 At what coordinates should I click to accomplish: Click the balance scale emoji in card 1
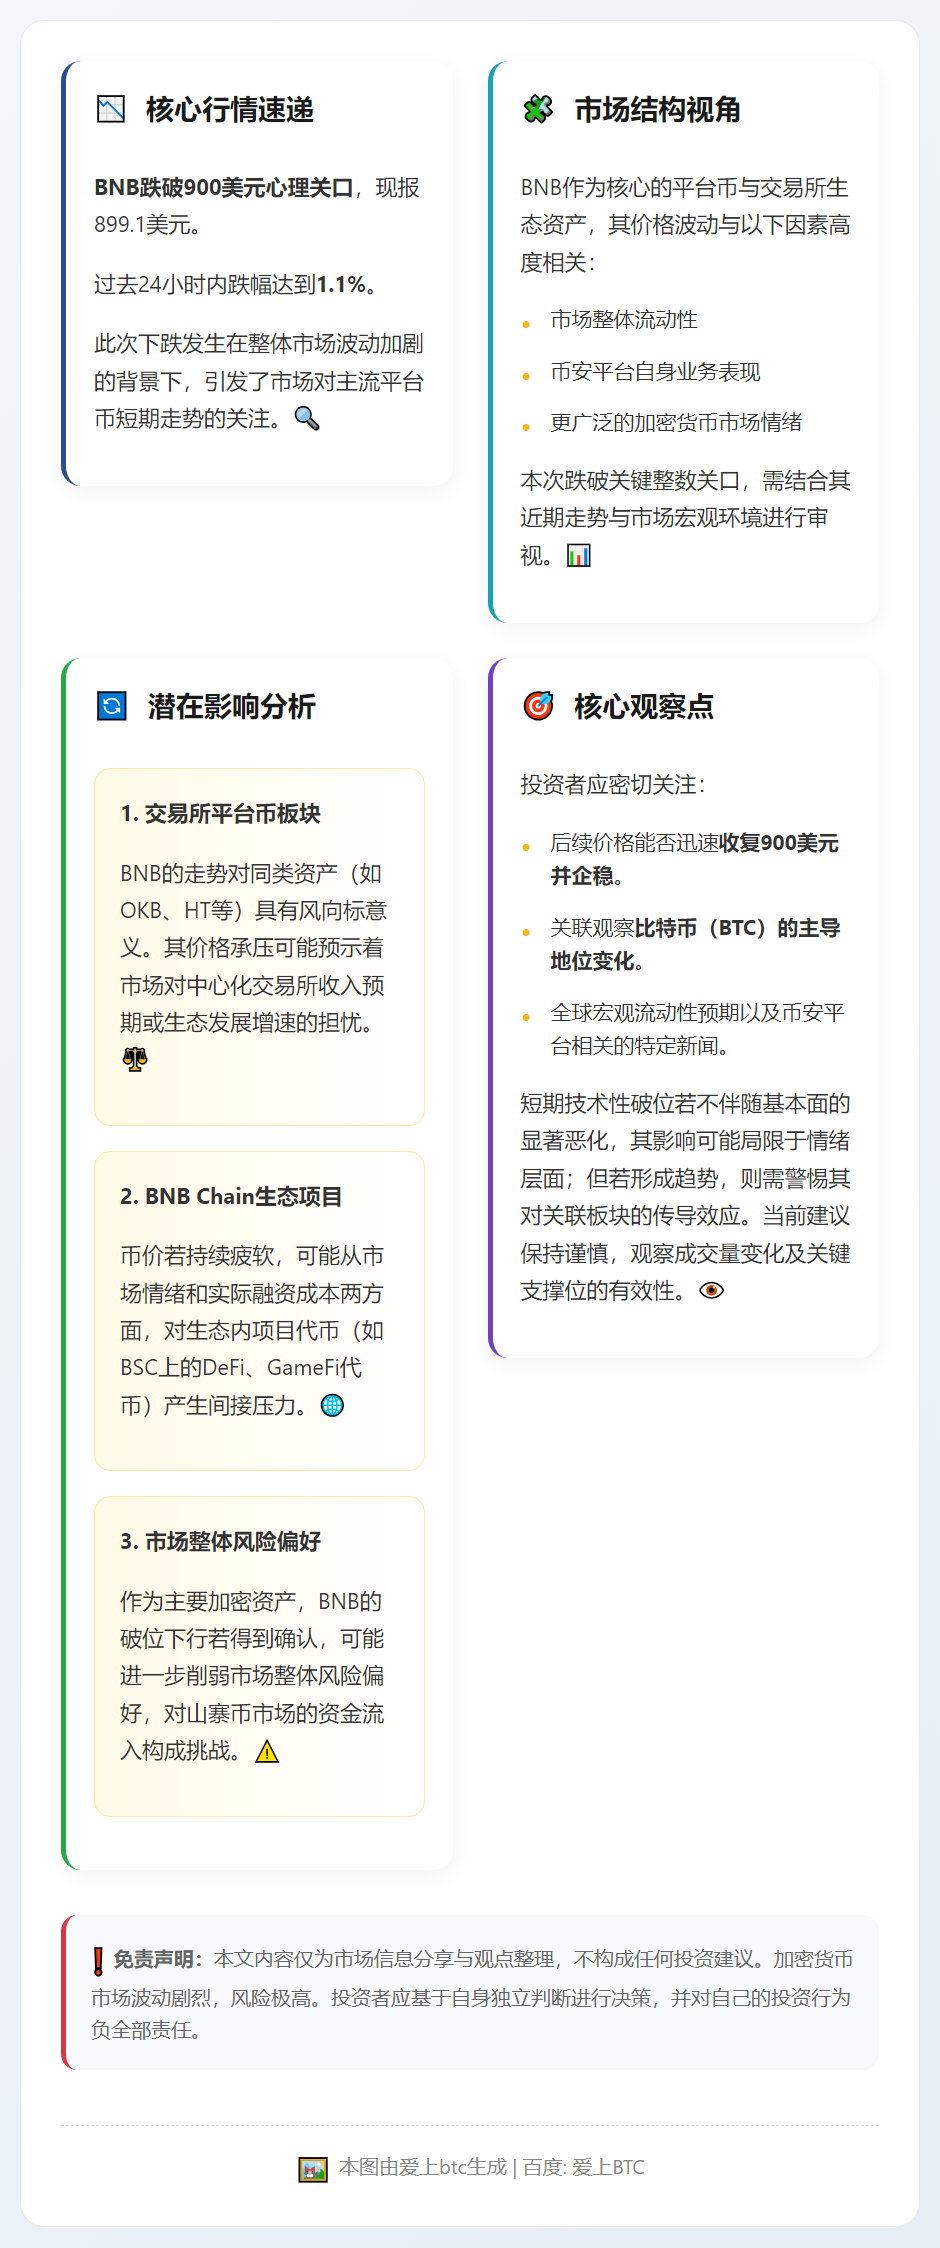pyautogui.click(x=134, y=1060)
